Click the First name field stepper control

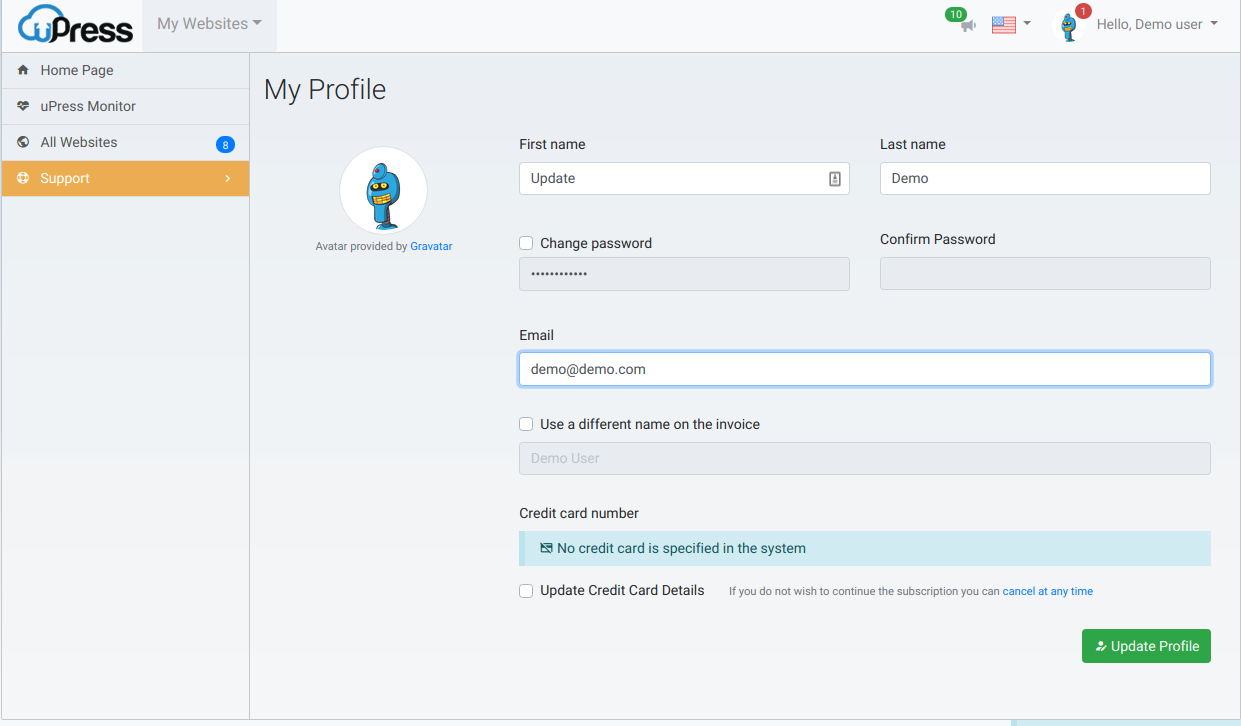pos(835,178)
